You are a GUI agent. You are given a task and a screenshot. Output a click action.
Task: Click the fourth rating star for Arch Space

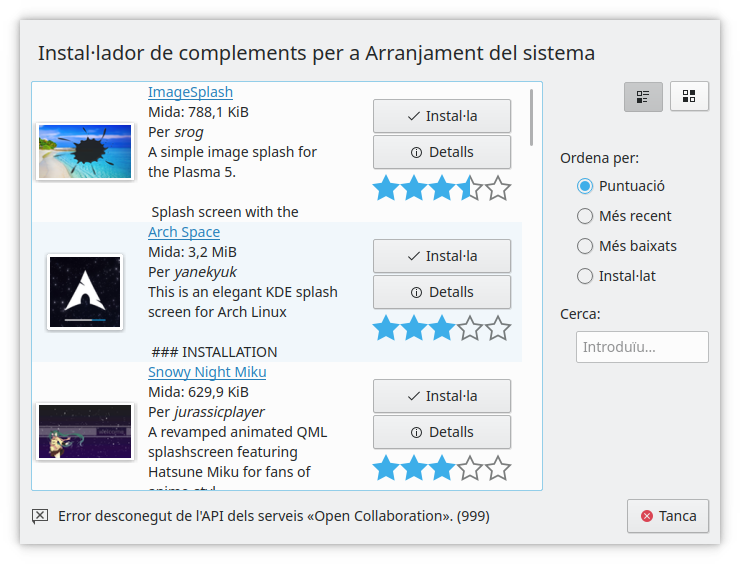[x=470, y=328]
